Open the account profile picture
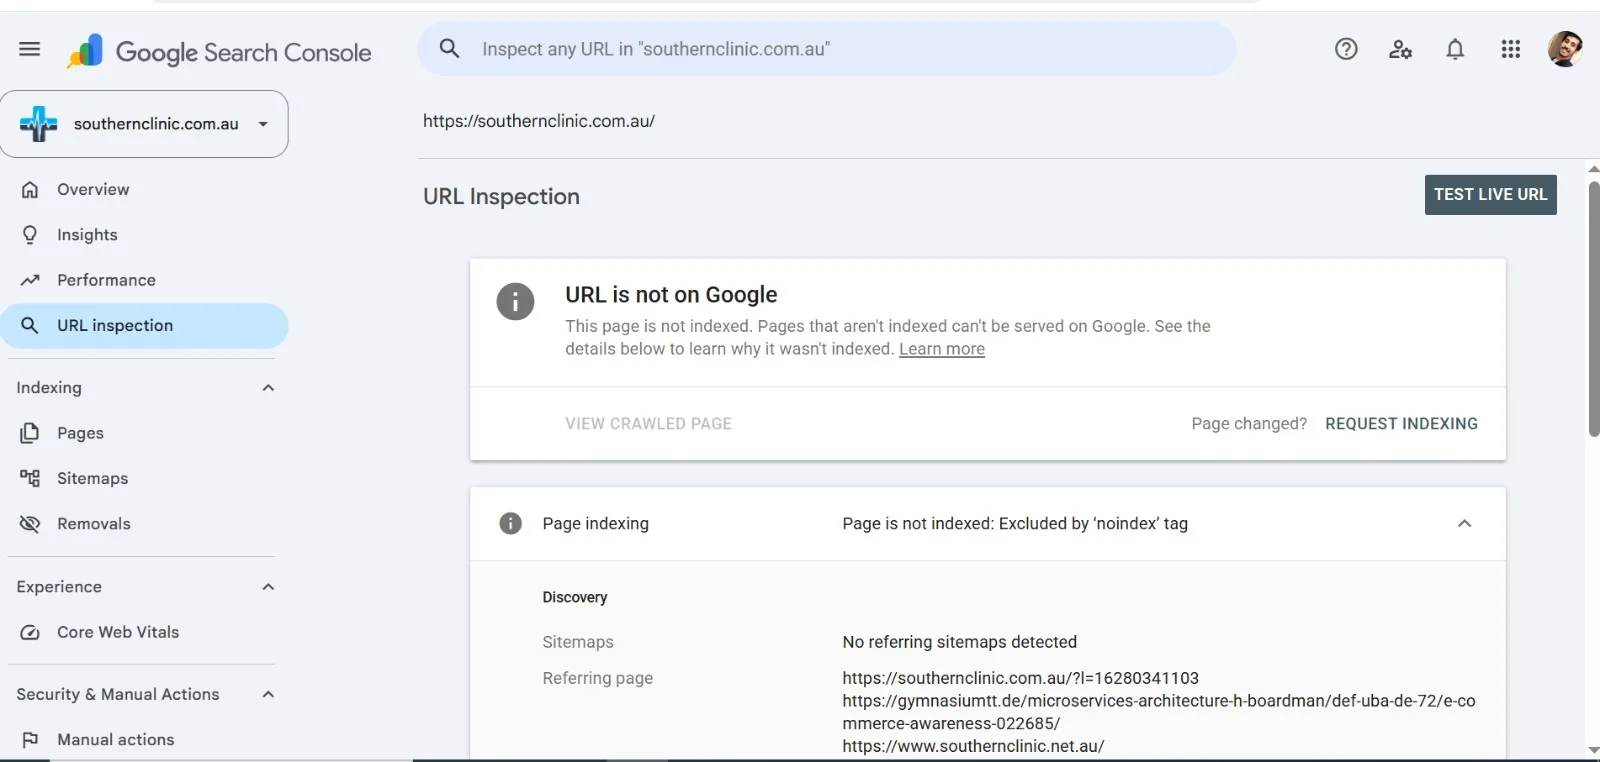The width and height of the screenshot is (1600, 762). (x=1565, y=49)
